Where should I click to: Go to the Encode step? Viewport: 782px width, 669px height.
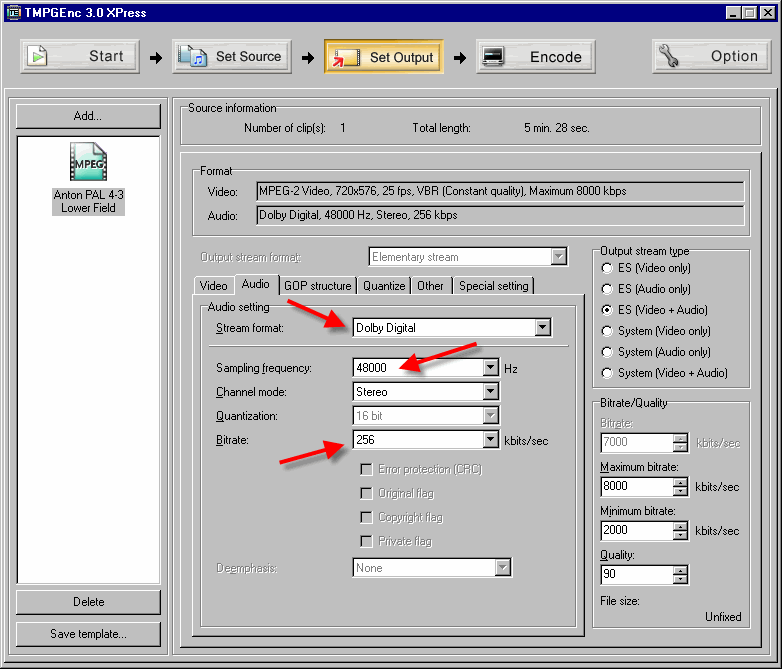pyautogui.click(x=536, y=56)
